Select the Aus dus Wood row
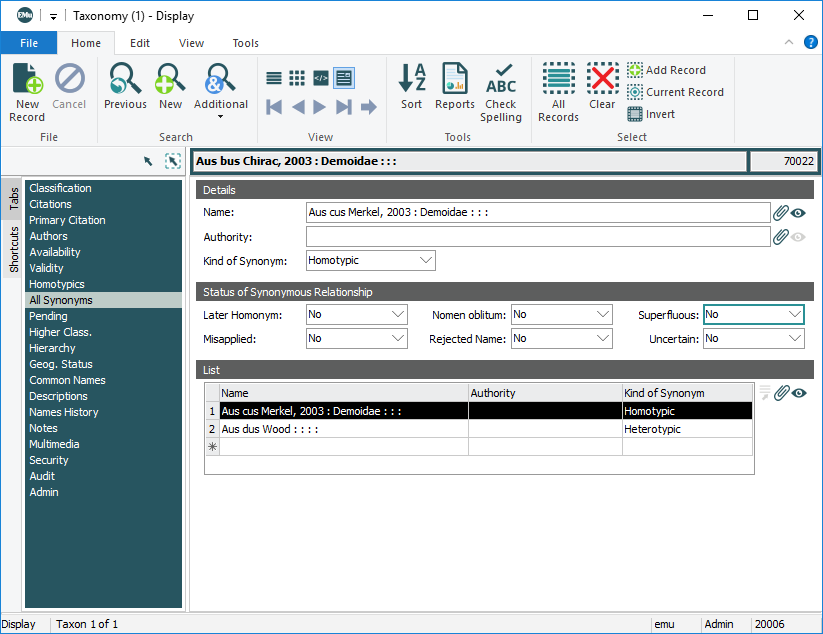Image resolution: width=823 pixels, height=634 pixels. [x=344, y=429]
